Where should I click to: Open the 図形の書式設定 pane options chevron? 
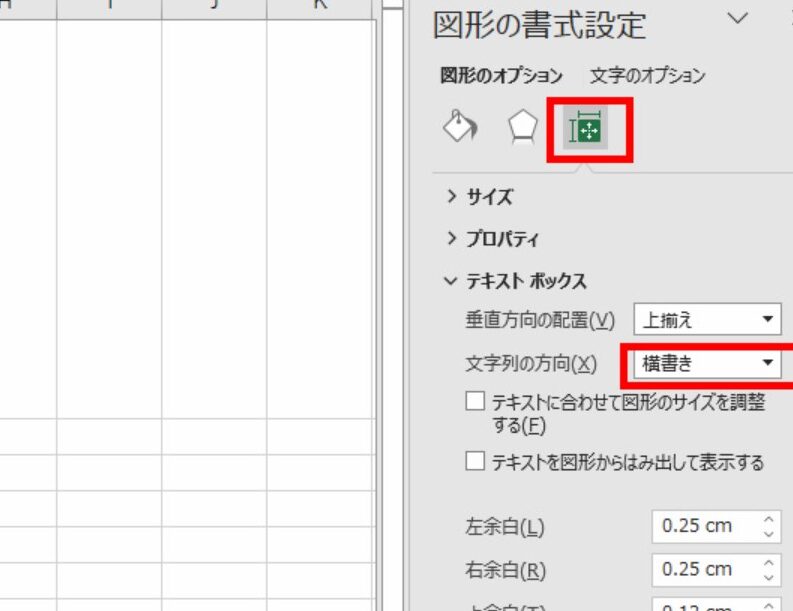[x=738, y=19]
